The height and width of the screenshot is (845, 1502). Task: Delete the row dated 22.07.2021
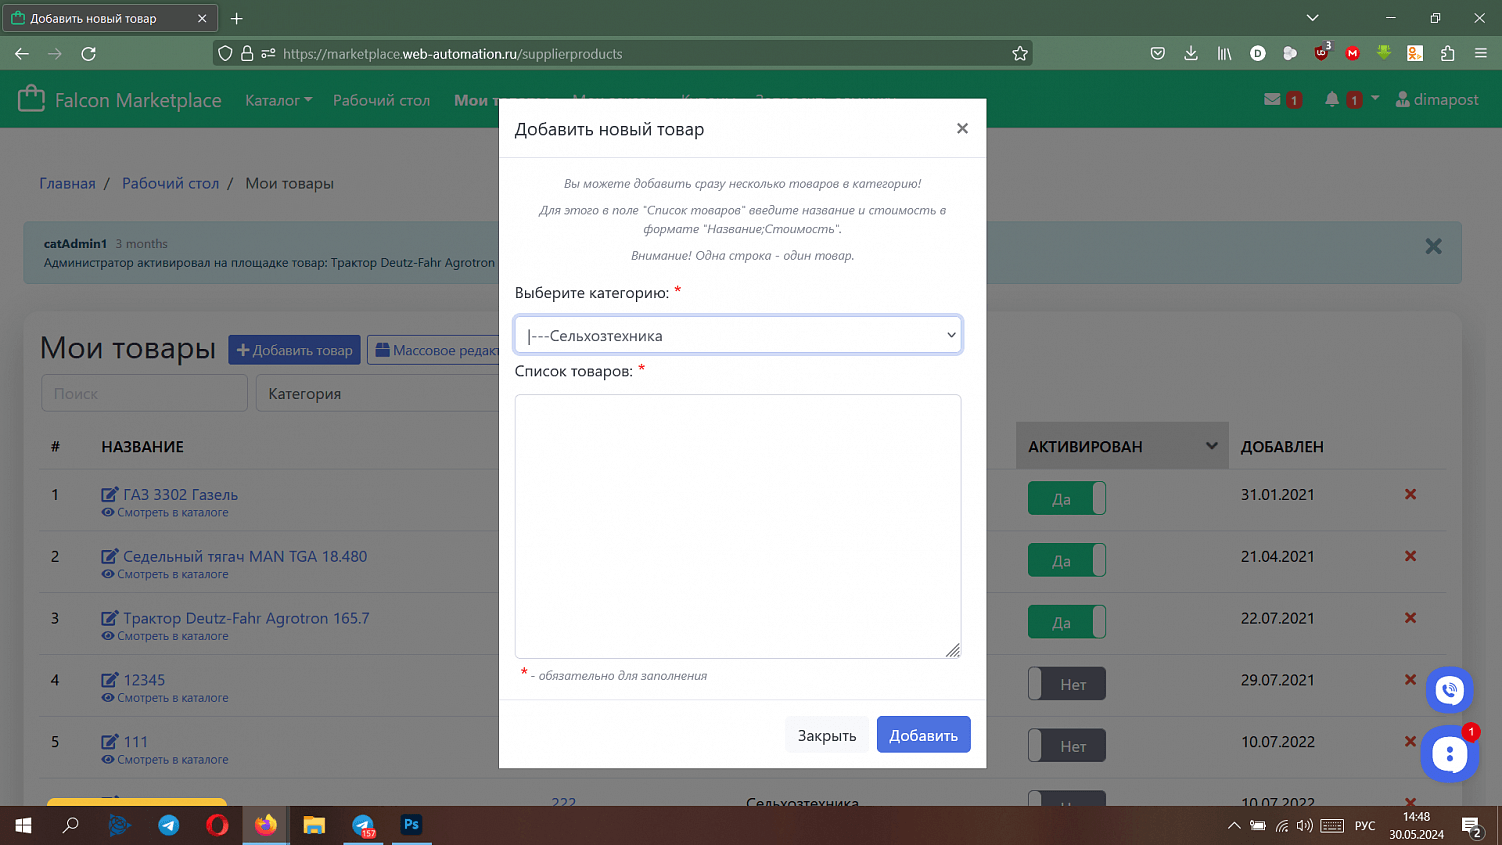click(x=1410, y=618)
